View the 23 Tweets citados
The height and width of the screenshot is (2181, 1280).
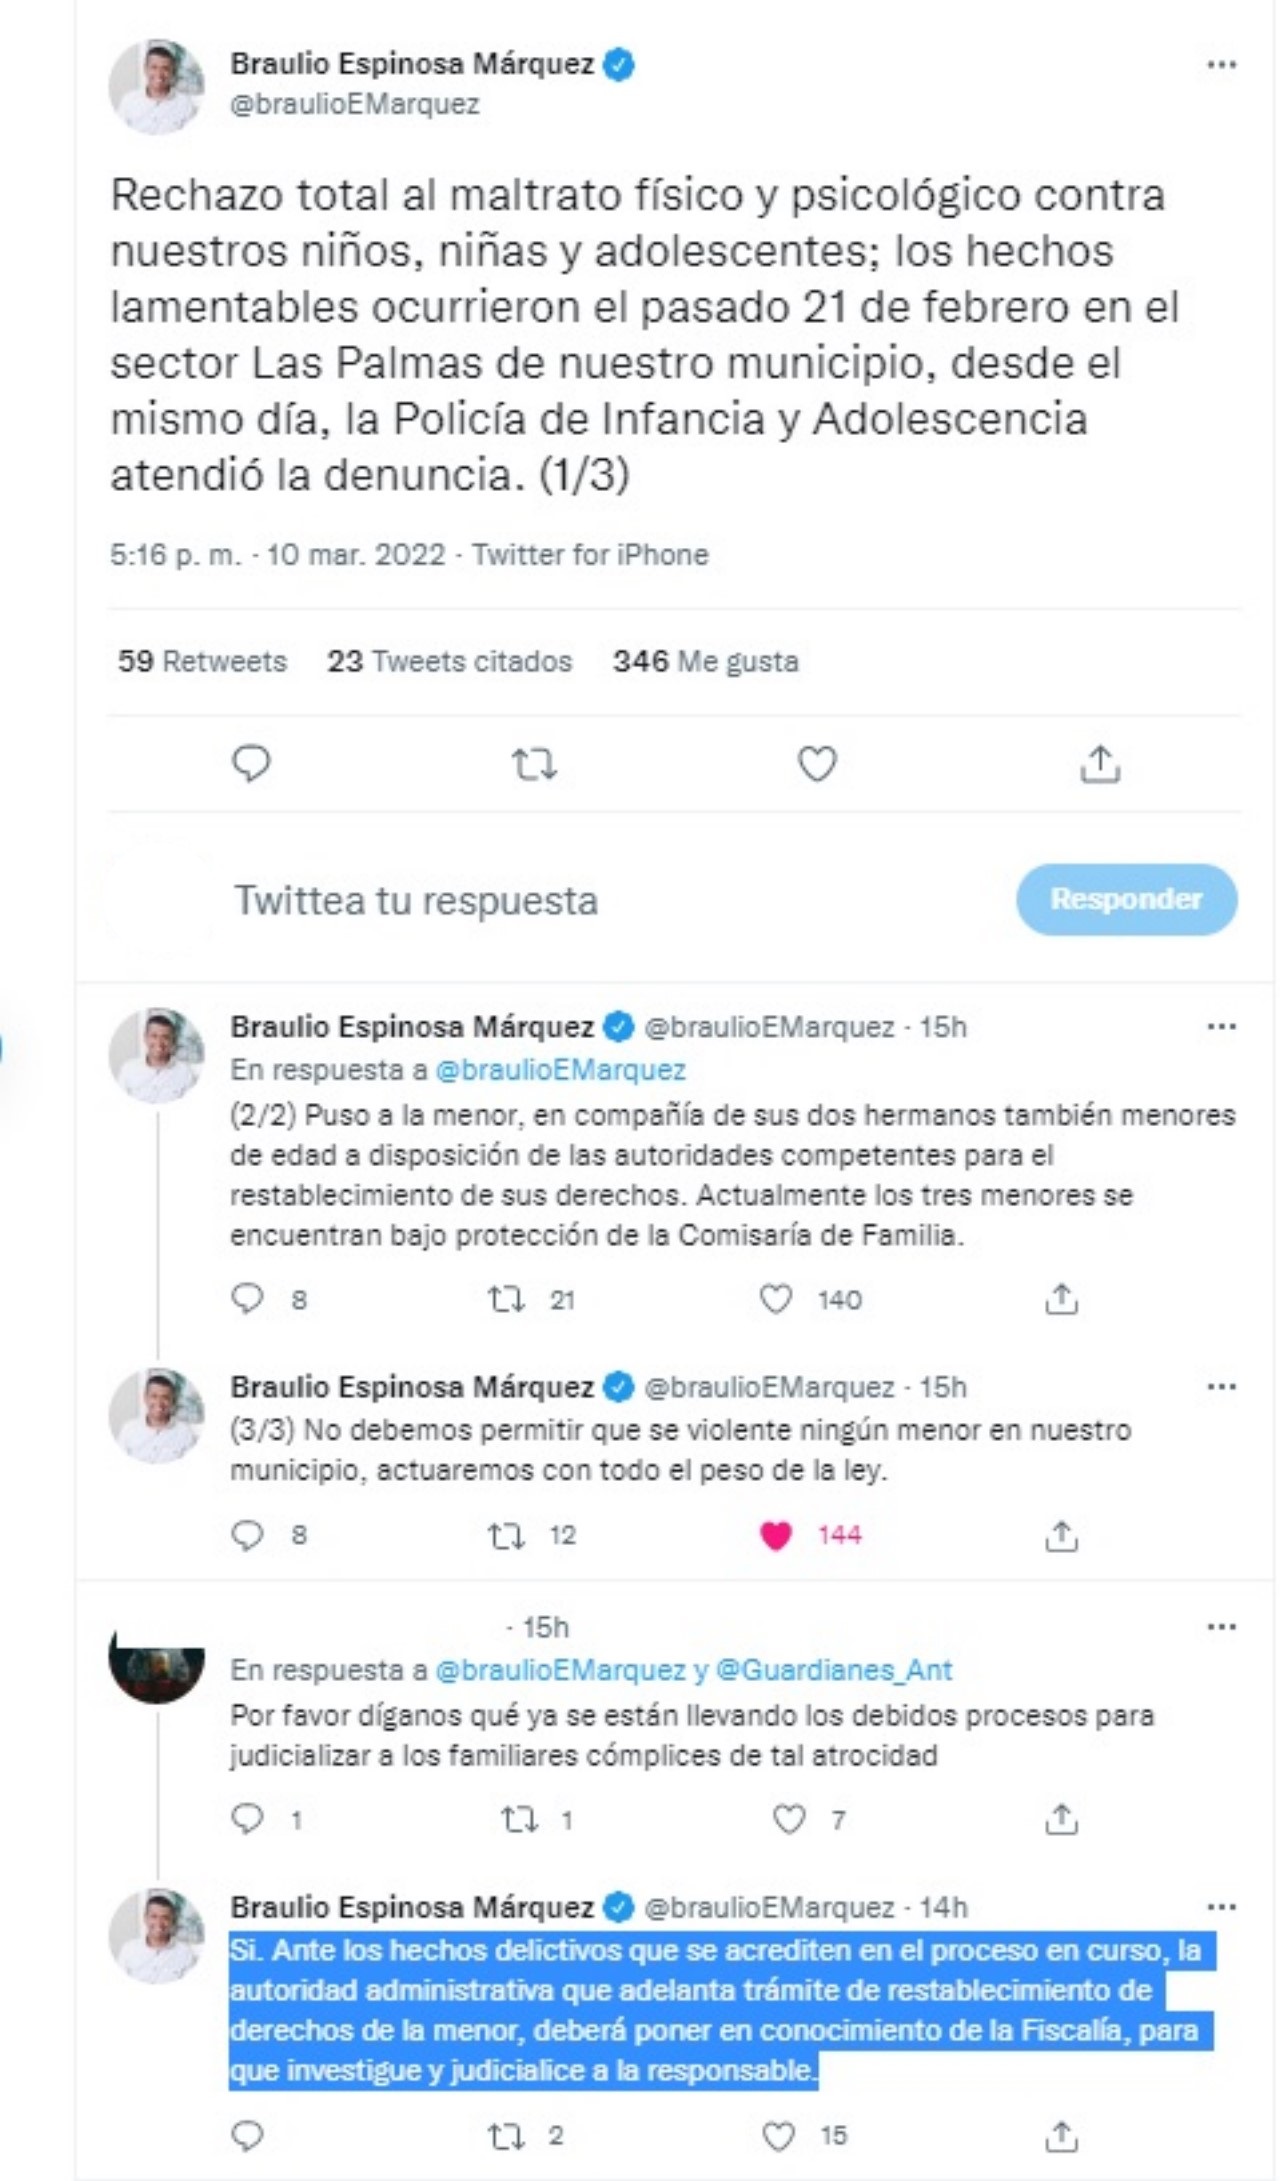tap(449, 661)
